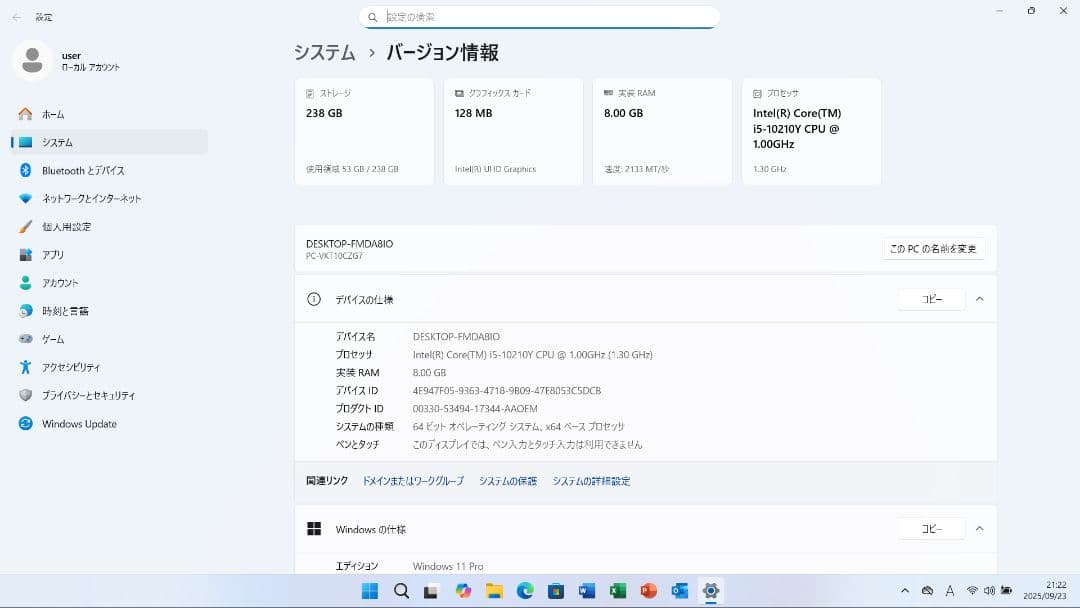Launch Microsoft Word from the taskbar
1080x608 pixels.
[x=586, y=591]
